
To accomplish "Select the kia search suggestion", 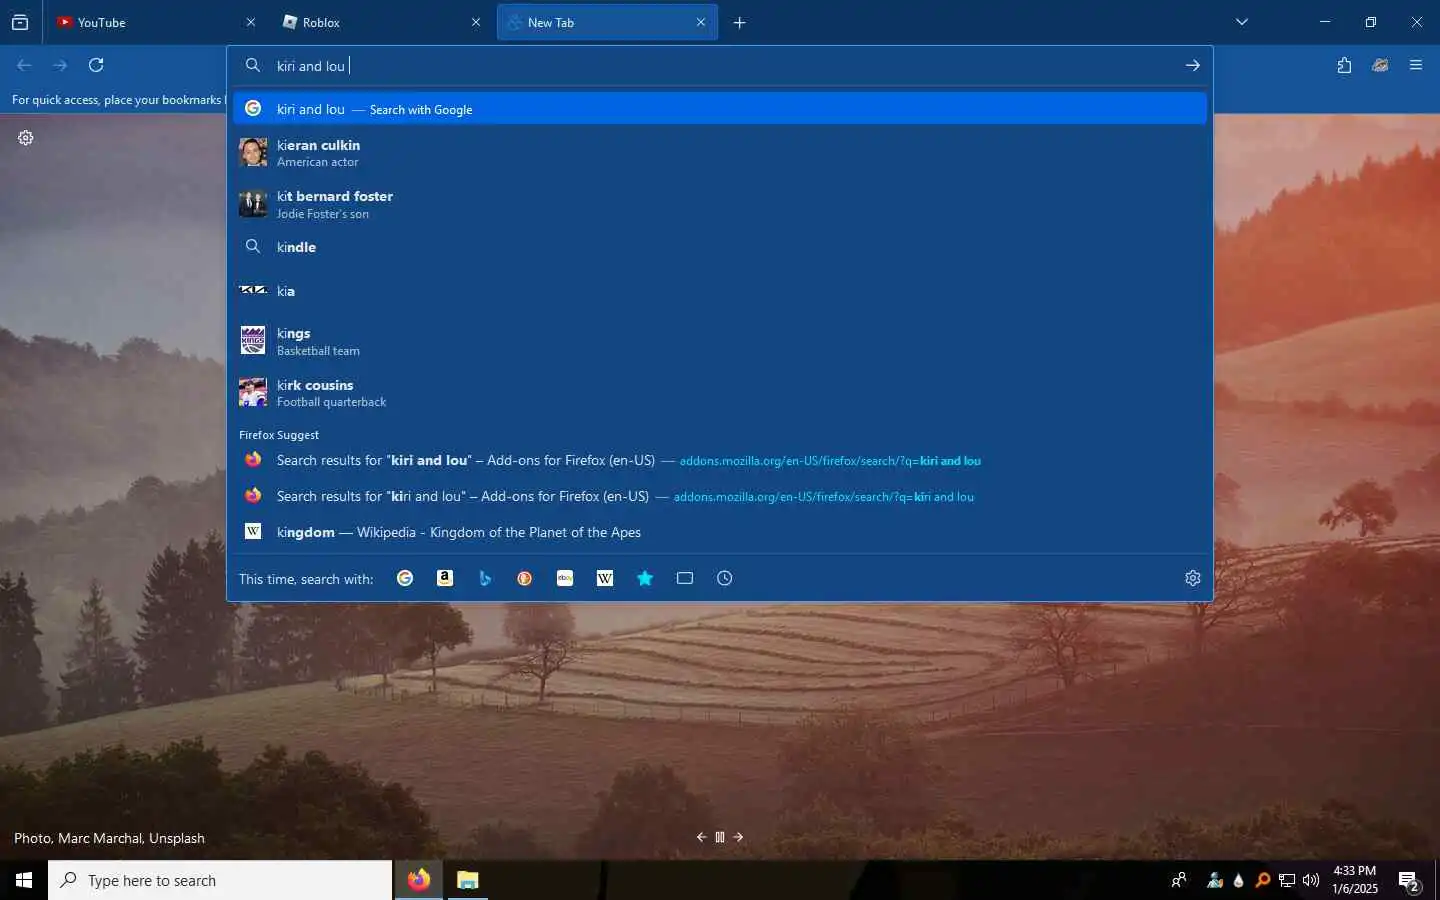I will 720,291.
